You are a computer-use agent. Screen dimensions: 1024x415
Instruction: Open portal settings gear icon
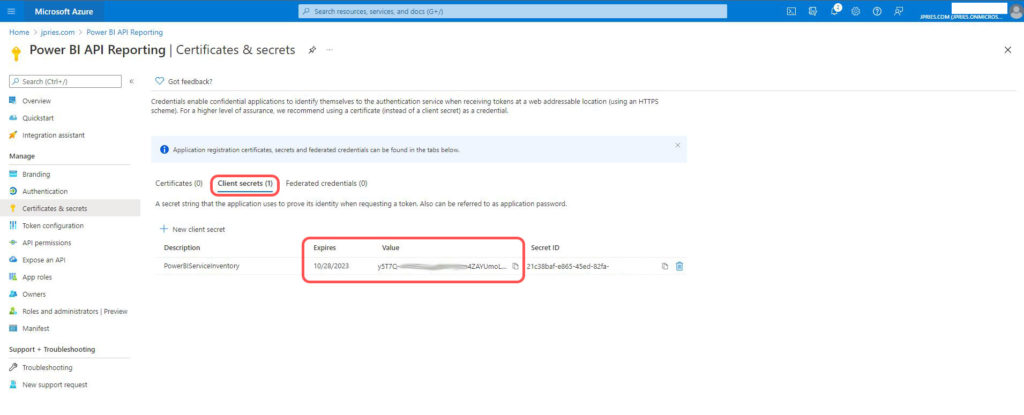pos(855,11)
